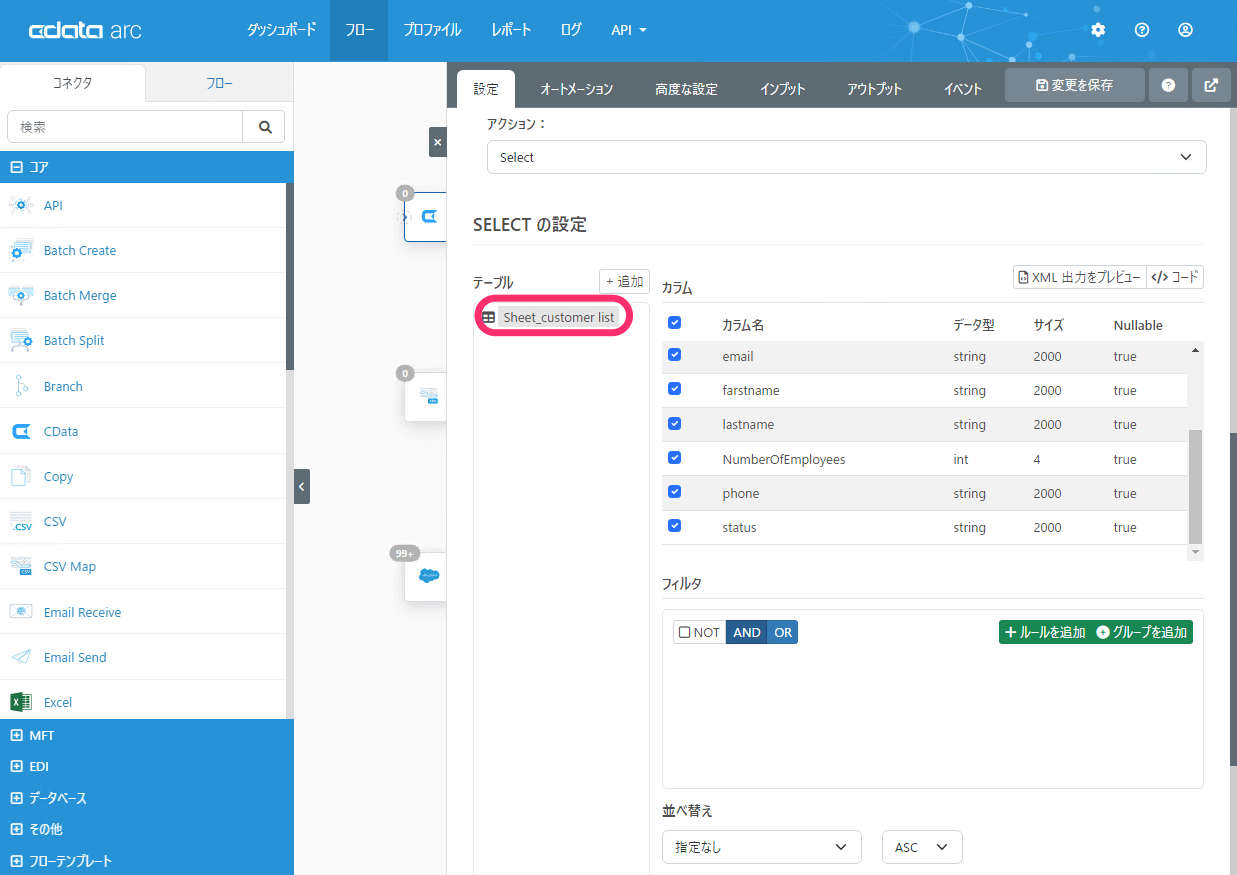Click the search magnifier button
Viewport: 1237px width, 875px height.
coord(264,127)
